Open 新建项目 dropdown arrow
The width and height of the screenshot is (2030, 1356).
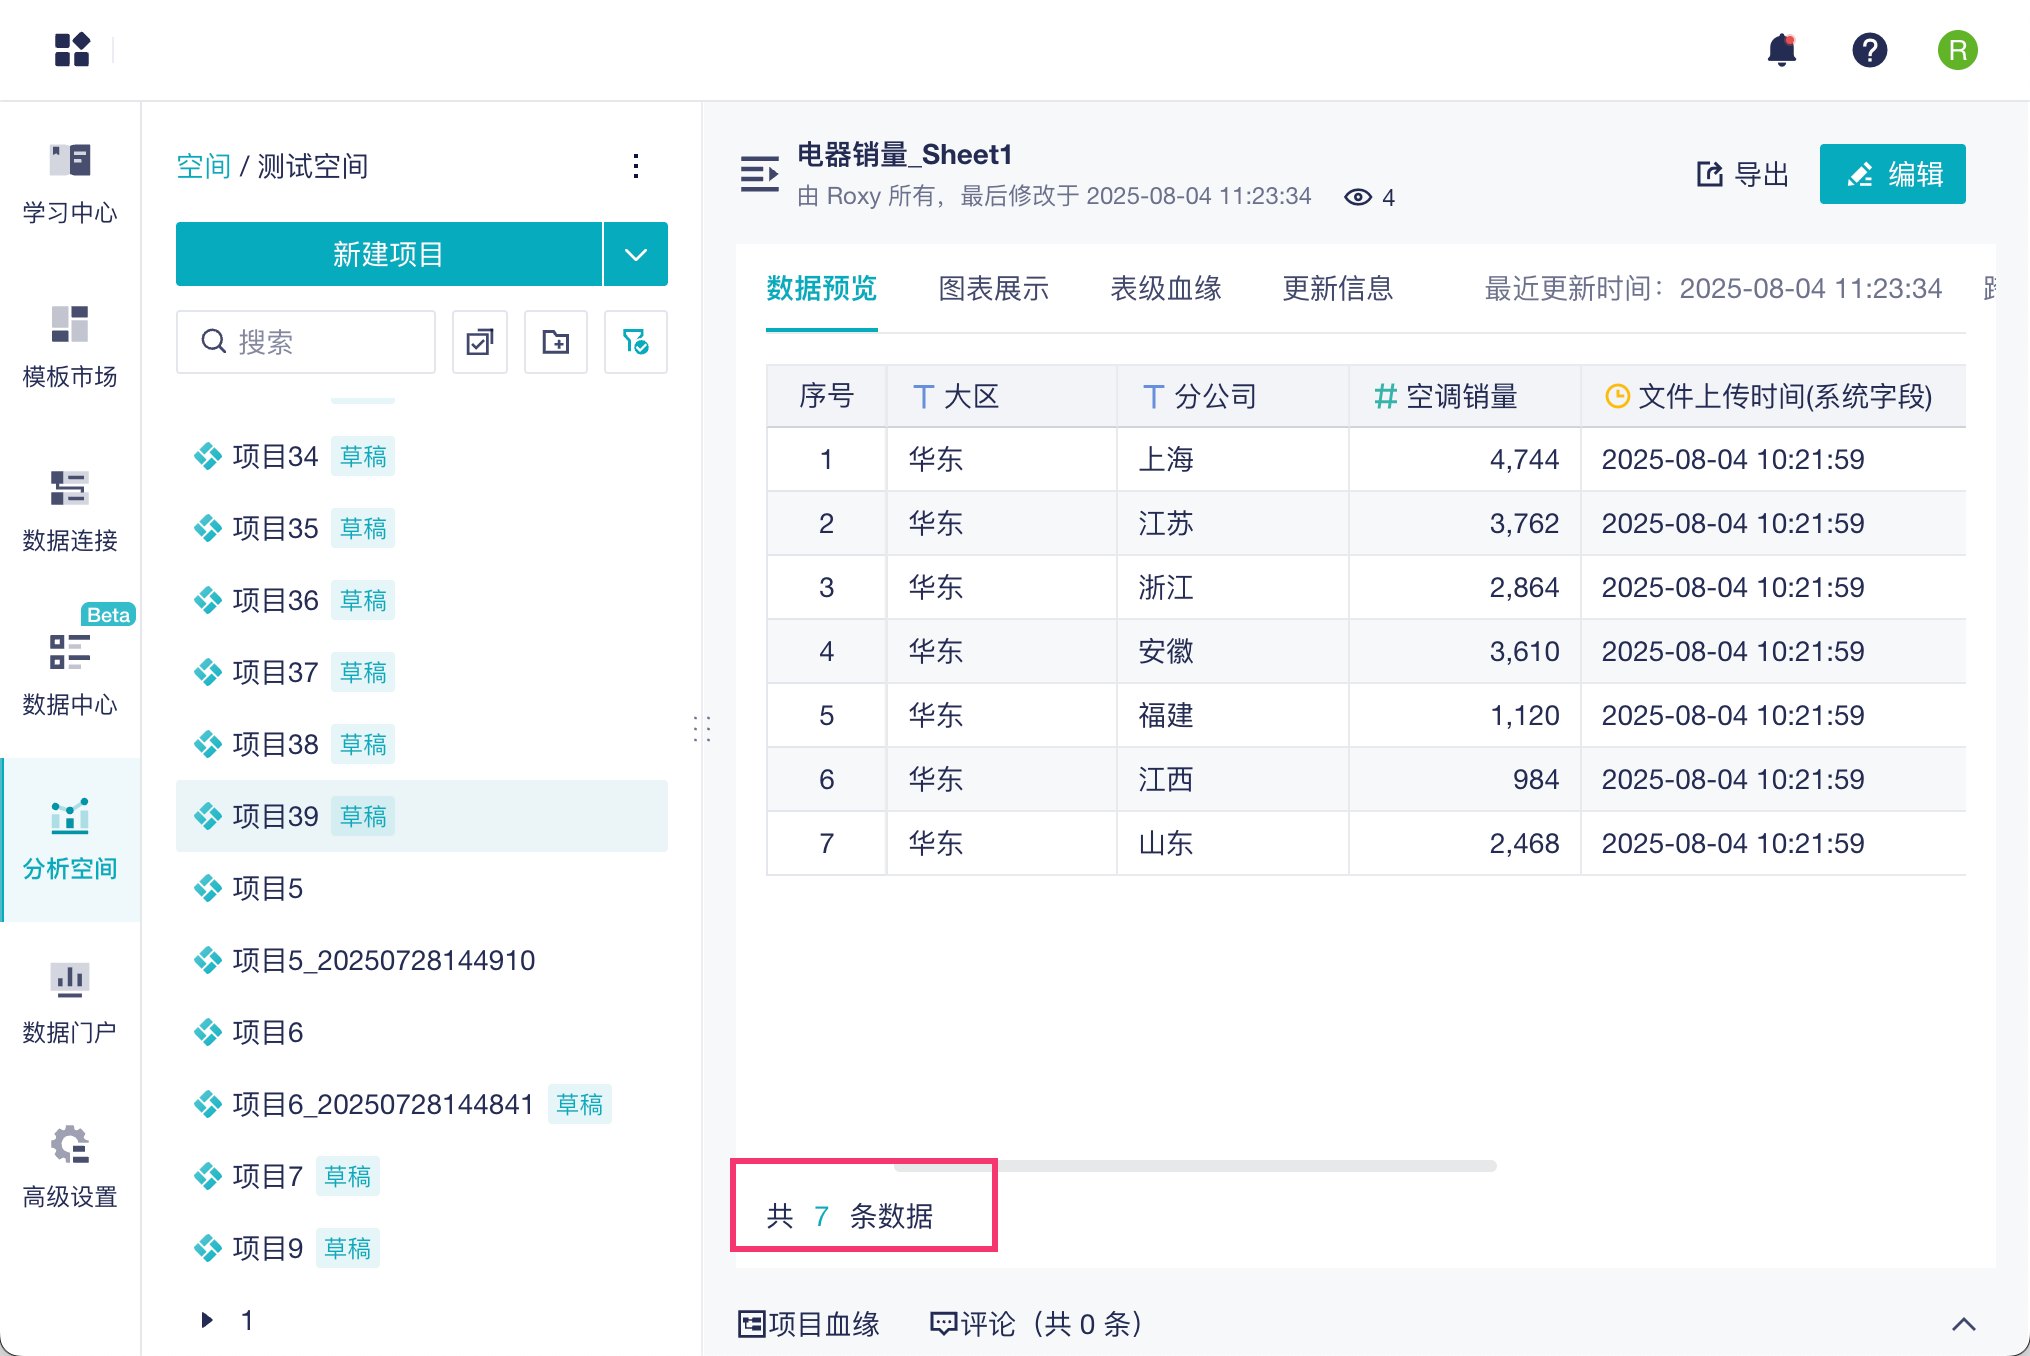pyautogui.click(x=636, y=254)
